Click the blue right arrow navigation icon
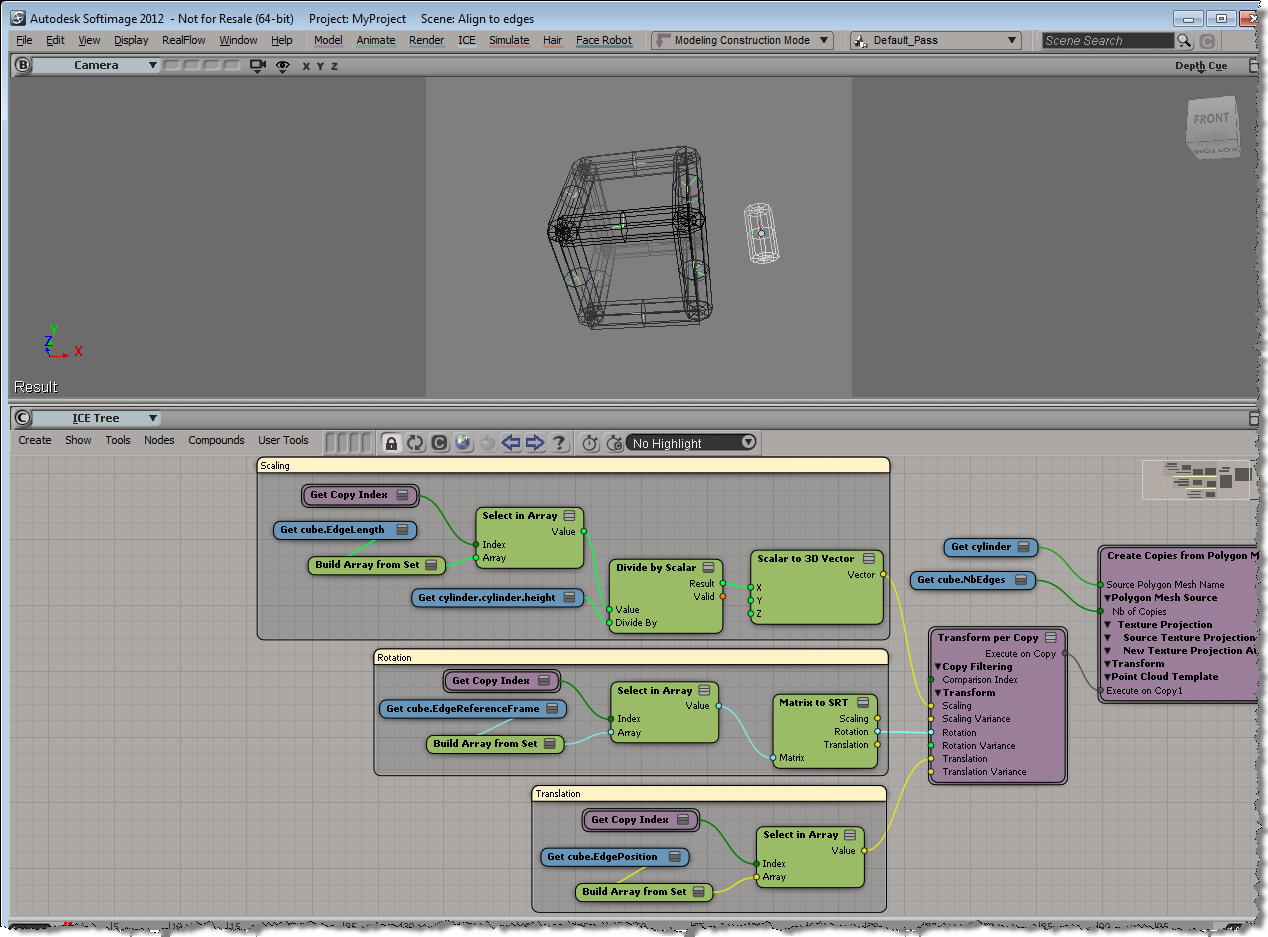Screen dimensions: 1268x937 [535, 442]
